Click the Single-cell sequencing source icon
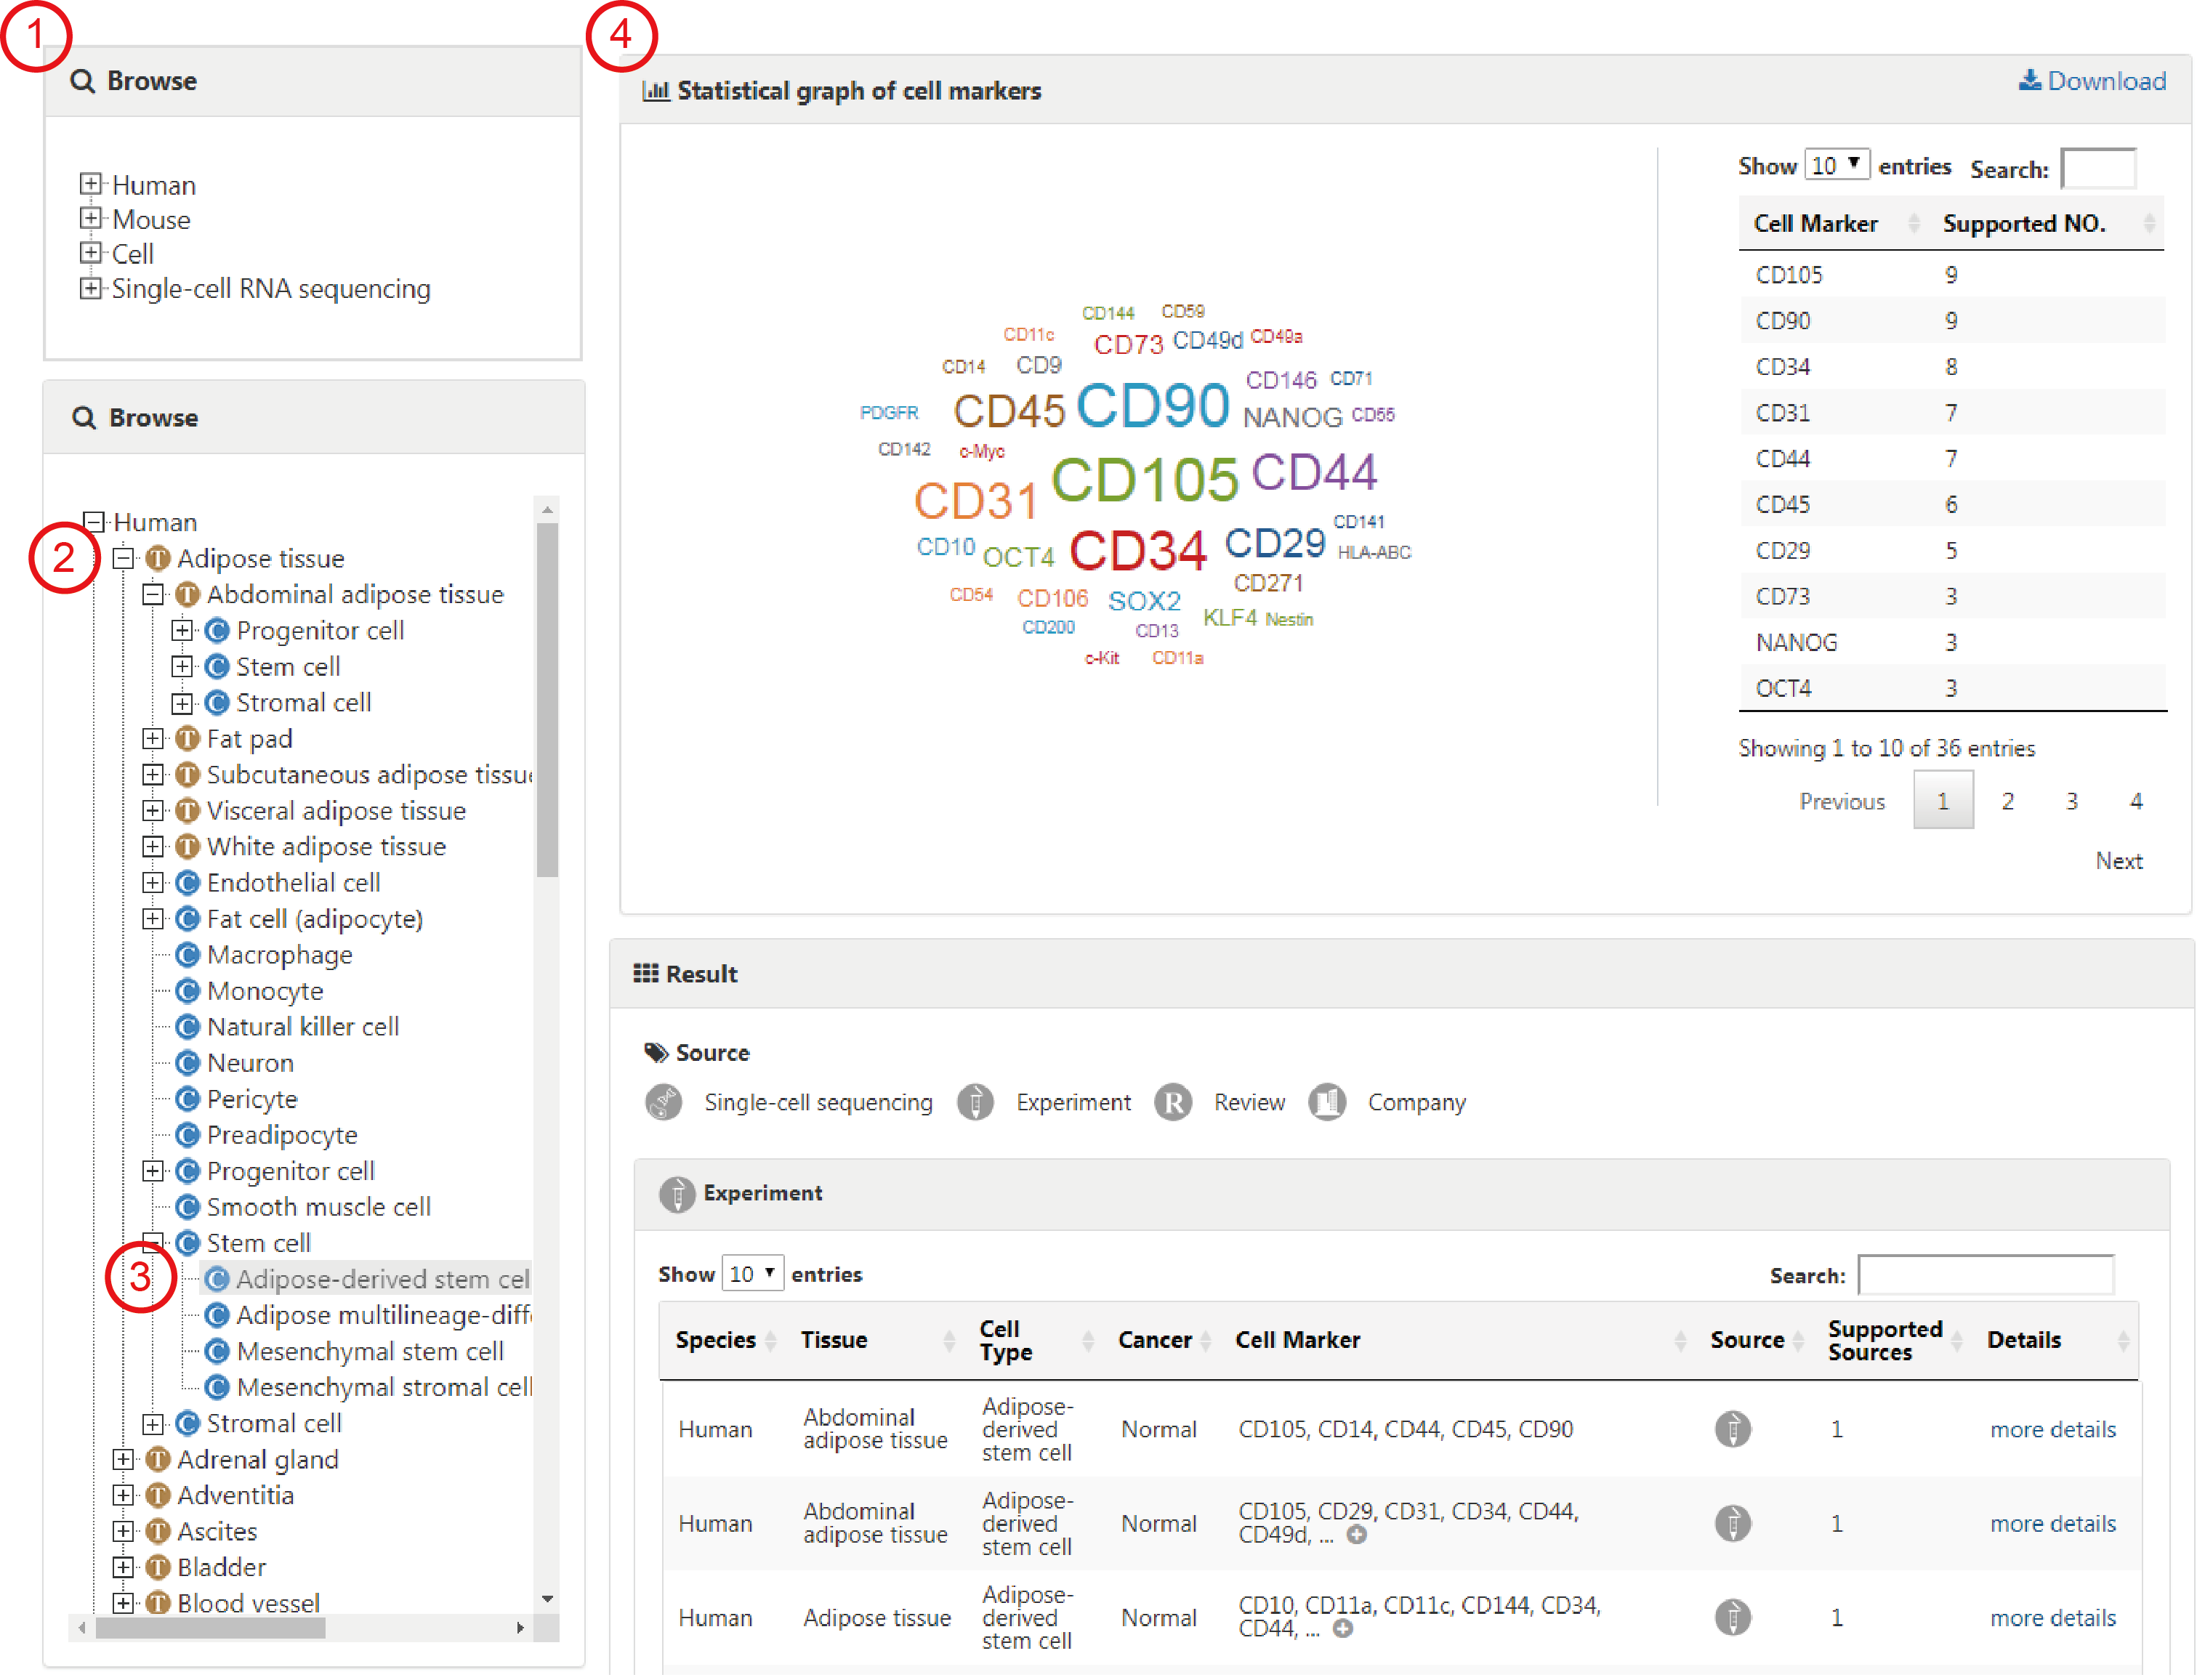Image resolution: width=2205 pixels, height=1680 pixels. [x=664, y=1103]
